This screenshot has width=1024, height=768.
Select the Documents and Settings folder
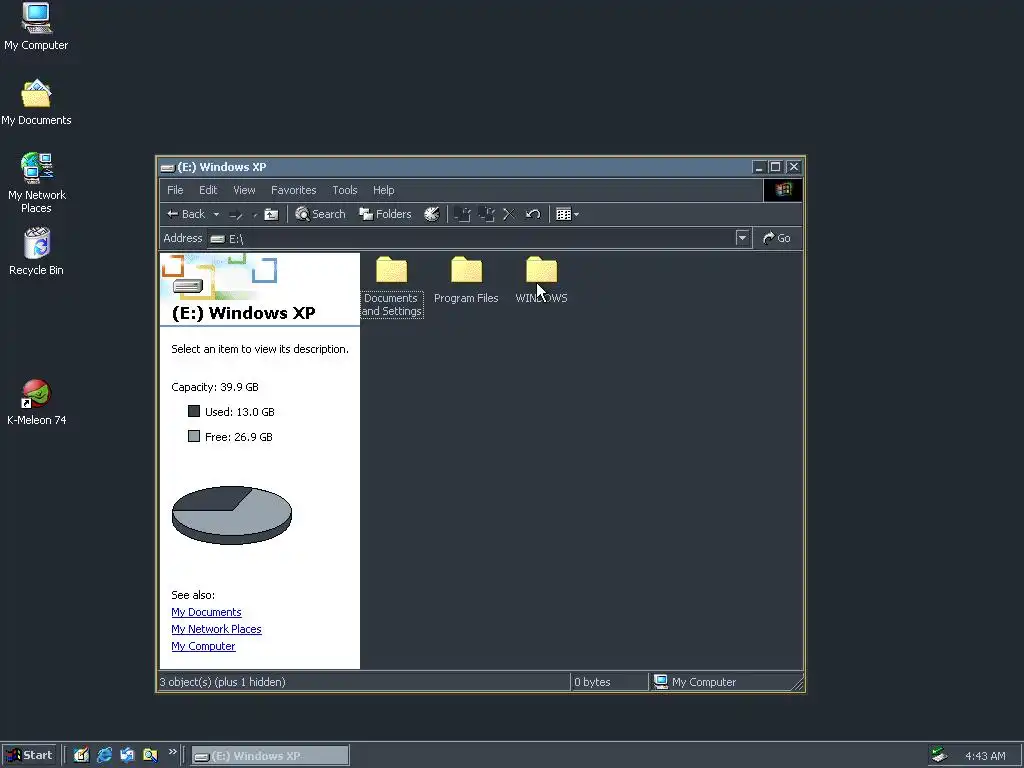(391, 287)
